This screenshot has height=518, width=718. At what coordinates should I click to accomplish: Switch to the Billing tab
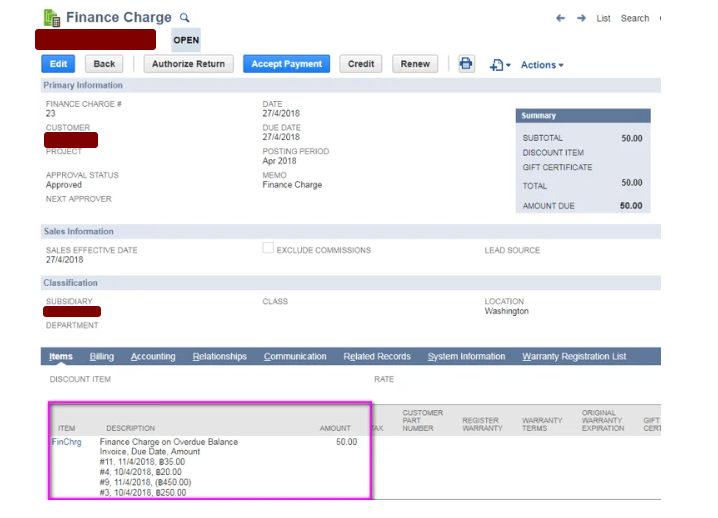102,356
